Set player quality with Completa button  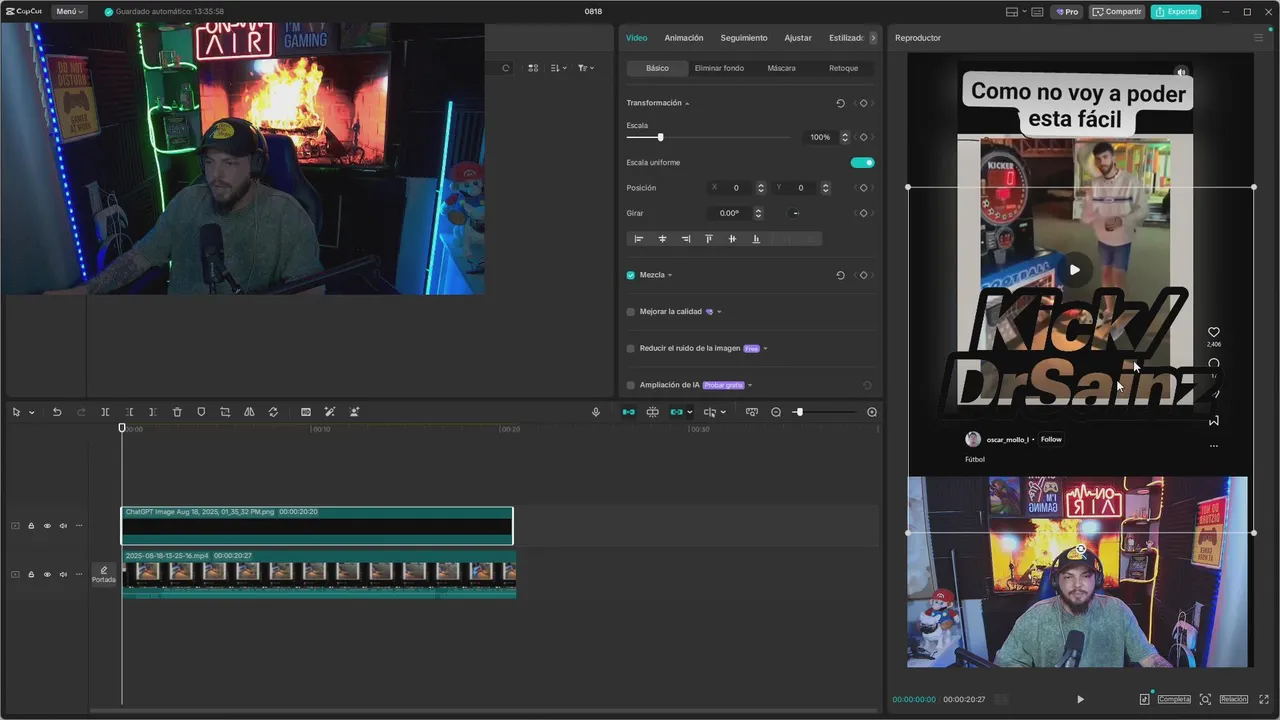[1174, 699]
